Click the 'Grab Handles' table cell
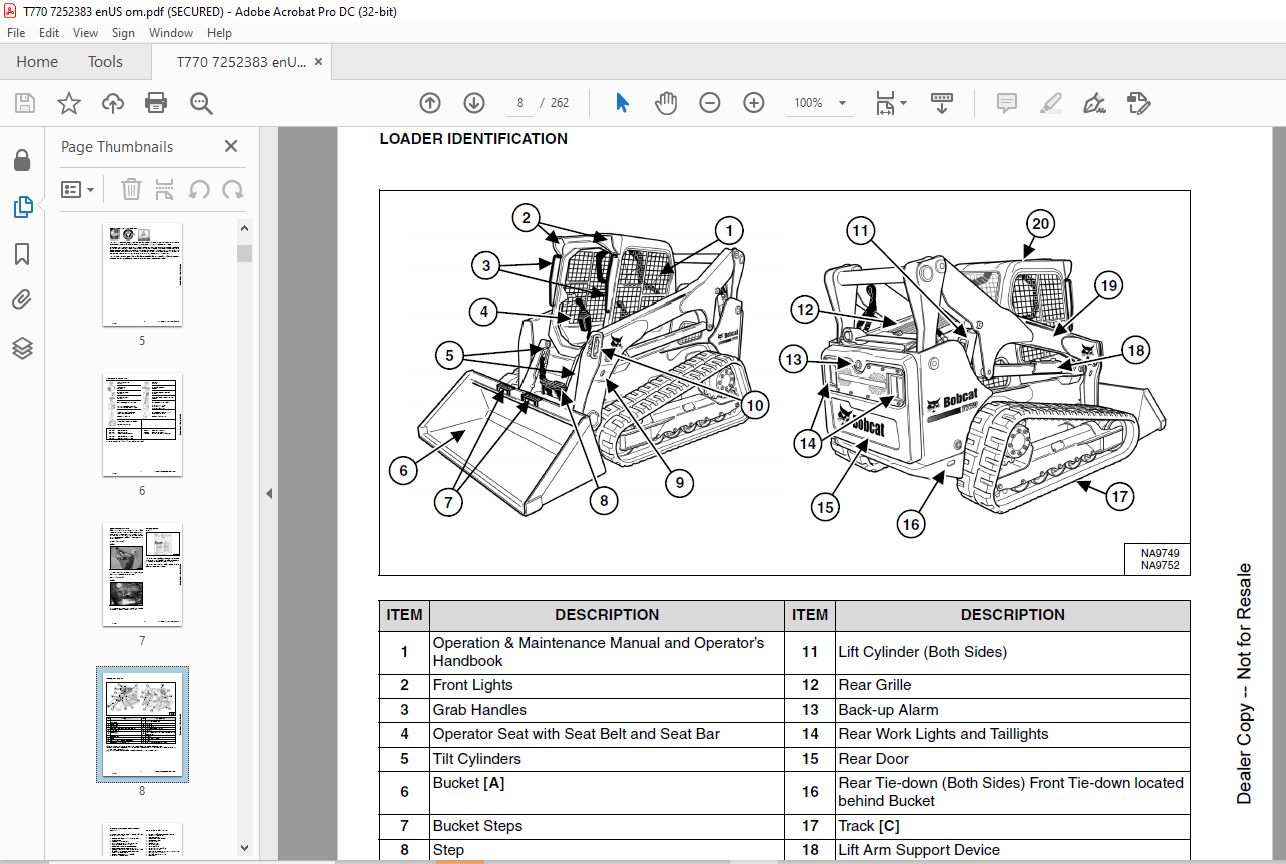The image size is (1286, 864). pyautogui.click(x=607, y=710)
